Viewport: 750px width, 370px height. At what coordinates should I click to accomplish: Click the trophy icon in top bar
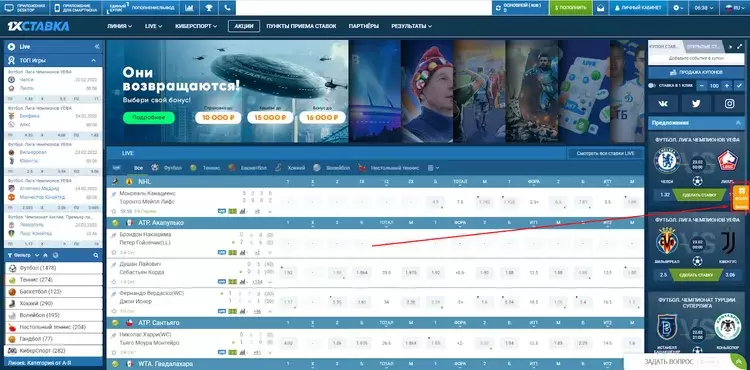pos(209,8)
